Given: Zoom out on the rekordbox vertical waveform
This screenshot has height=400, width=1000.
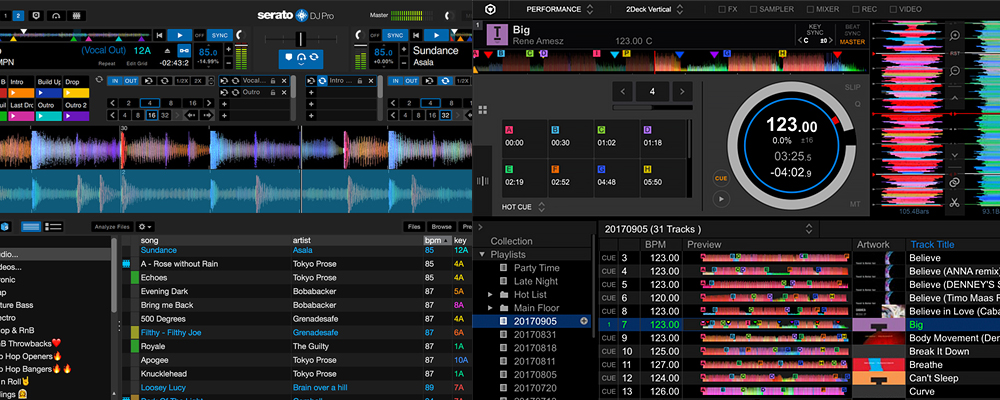Looking at the screenshot, I should pyautogui.click(x=955, y=73).
